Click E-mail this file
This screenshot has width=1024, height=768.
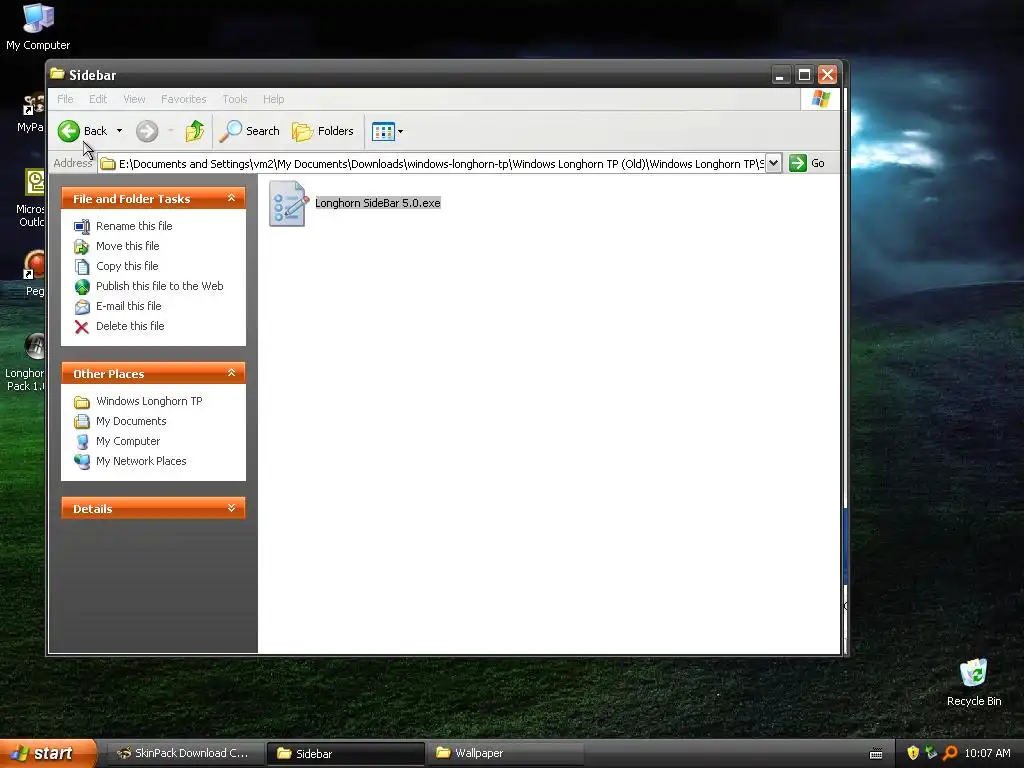tap(128, 306)
